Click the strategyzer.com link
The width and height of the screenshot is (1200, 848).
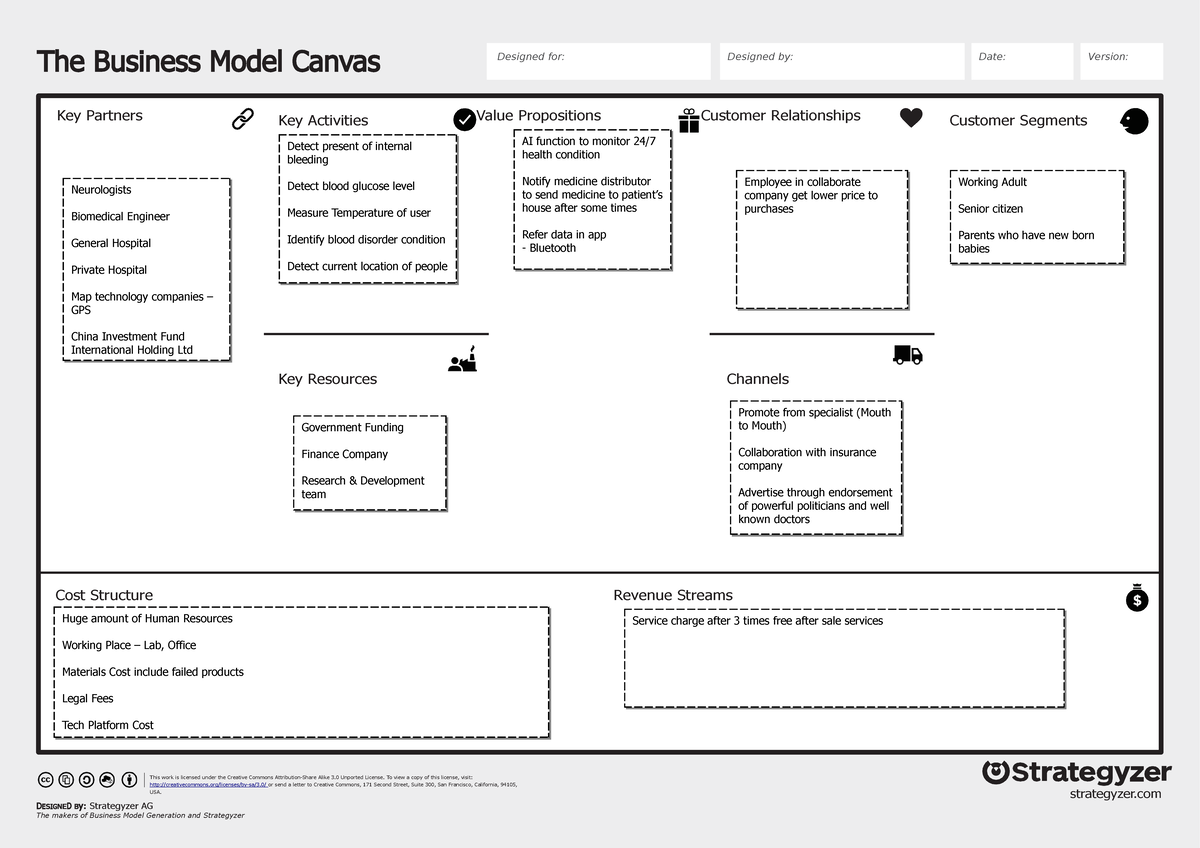[1117, 793]
